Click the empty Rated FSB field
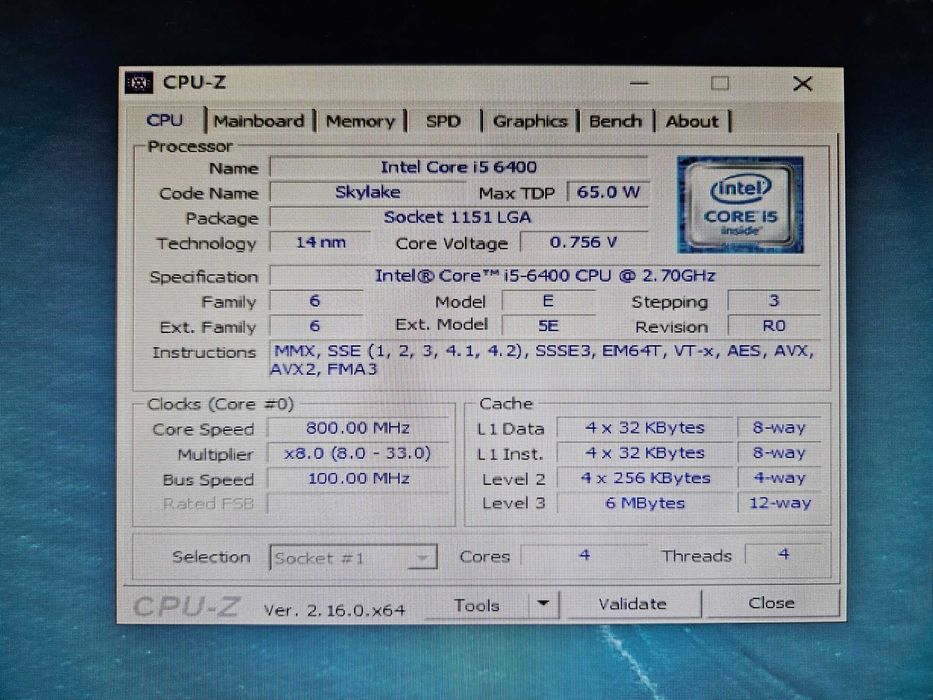 [x=358, y=504]
